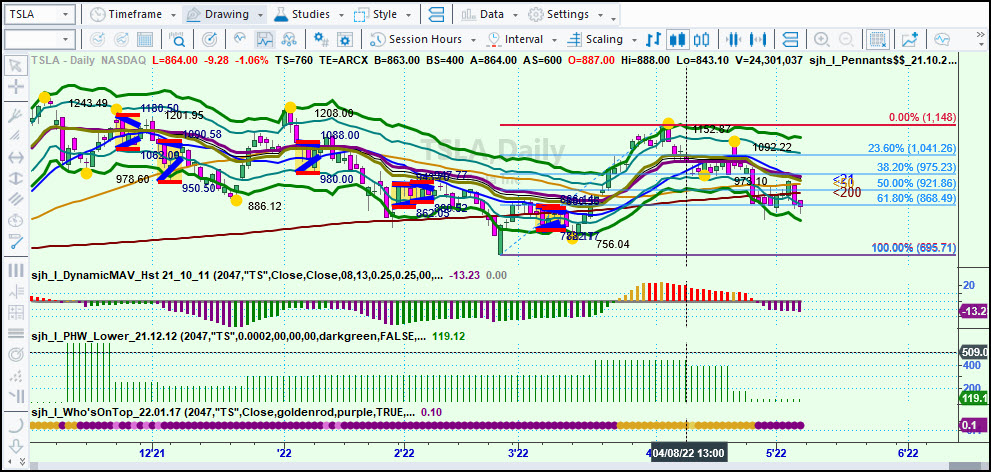
Task: Click the increase bar spacing icon
Action: coord(757,39)
